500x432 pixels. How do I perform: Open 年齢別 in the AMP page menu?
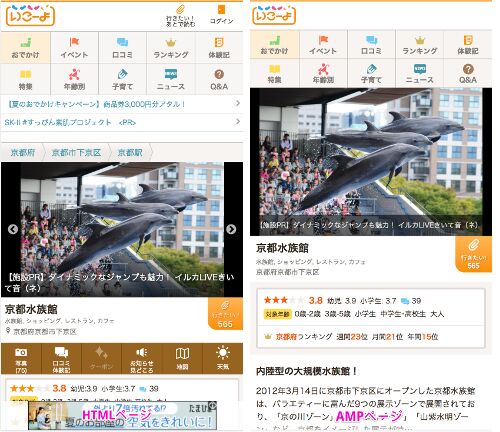point(323,74)
